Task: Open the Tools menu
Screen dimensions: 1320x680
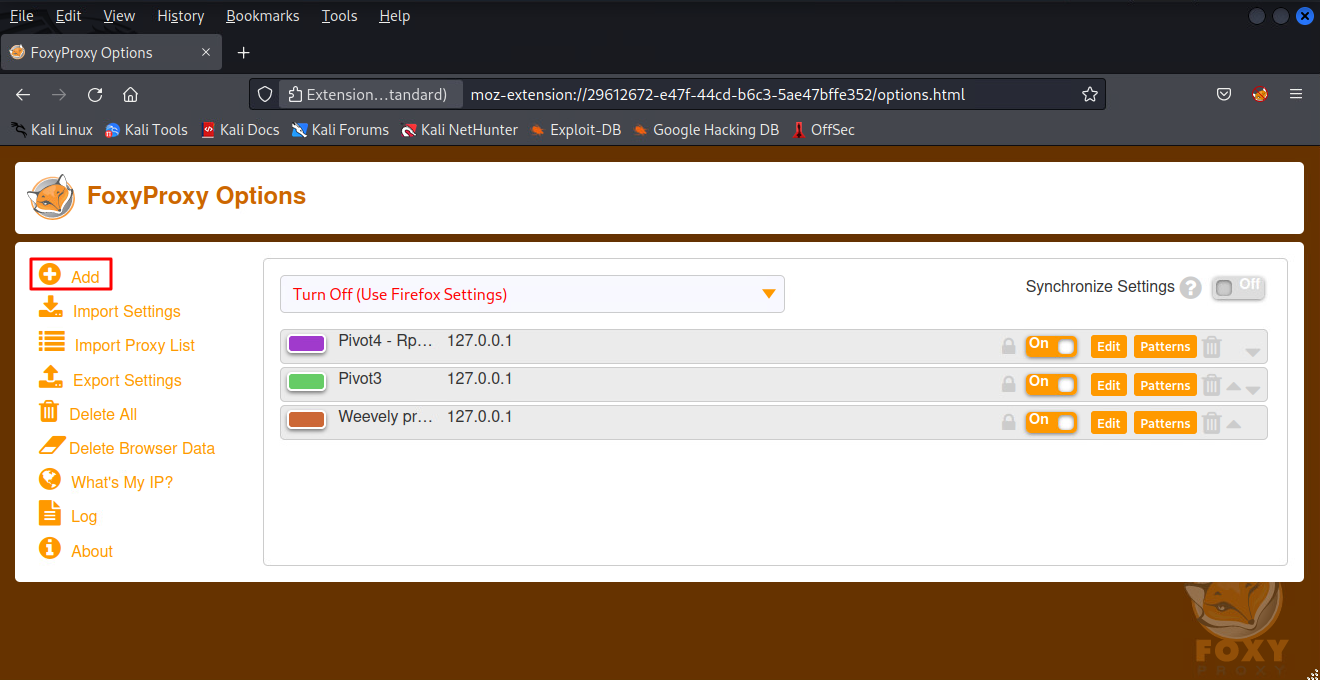Action: coord(339,16)
